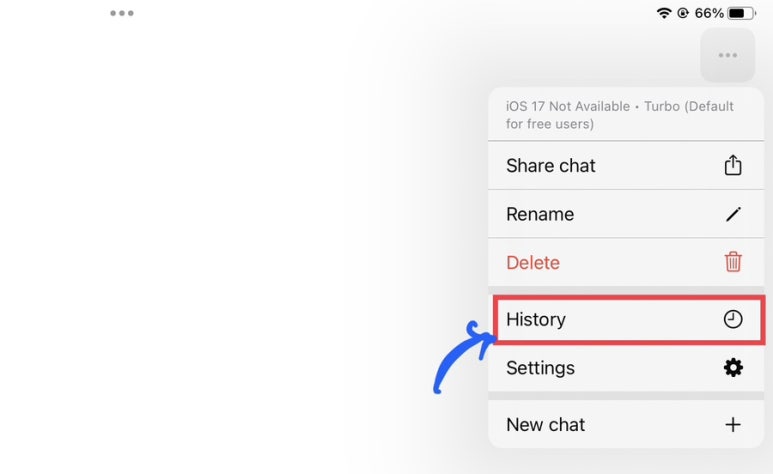Tap the plus icon for New chat

point(733,424)
